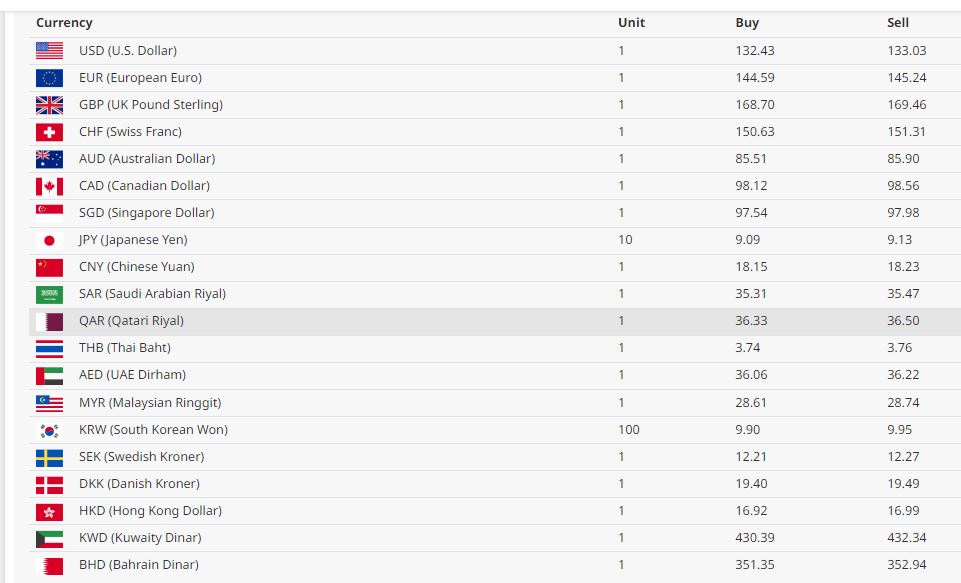Click the MYR (Malaysian Ringgit) label

[x=150, y=403]
